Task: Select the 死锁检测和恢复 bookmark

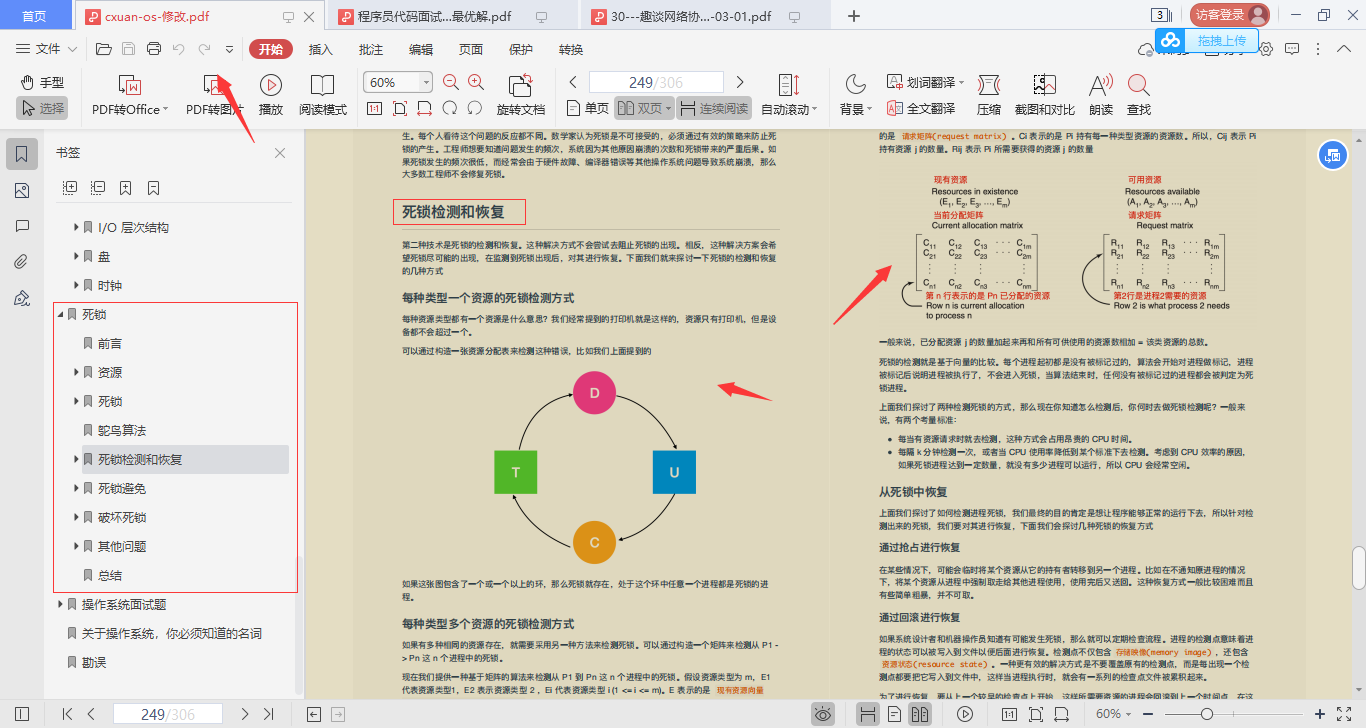Action: (x=140, y=459)
